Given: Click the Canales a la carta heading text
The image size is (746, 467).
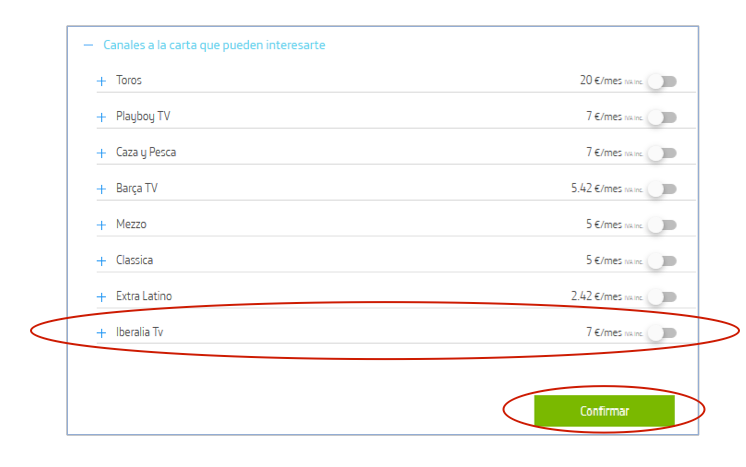Looking at the screenshot, I should (214, 45).
